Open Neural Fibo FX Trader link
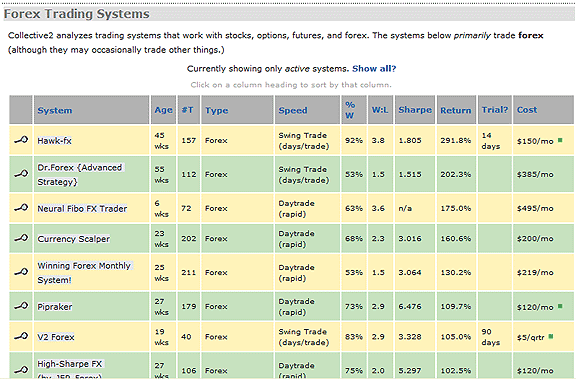576x379 pixels. pos(82,209)
